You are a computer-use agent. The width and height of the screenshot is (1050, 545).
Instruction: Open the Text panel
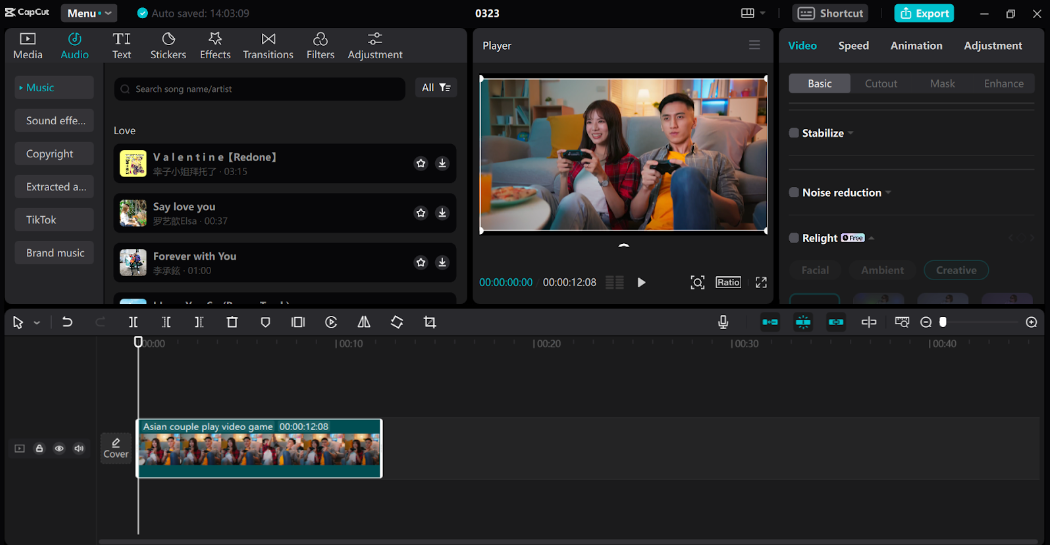coord(121,46)
